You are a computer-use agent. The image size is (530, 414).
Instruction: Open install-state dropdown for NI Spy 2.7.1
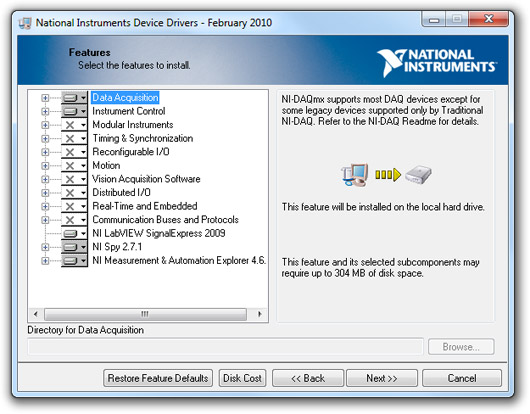tap(74, 247)
